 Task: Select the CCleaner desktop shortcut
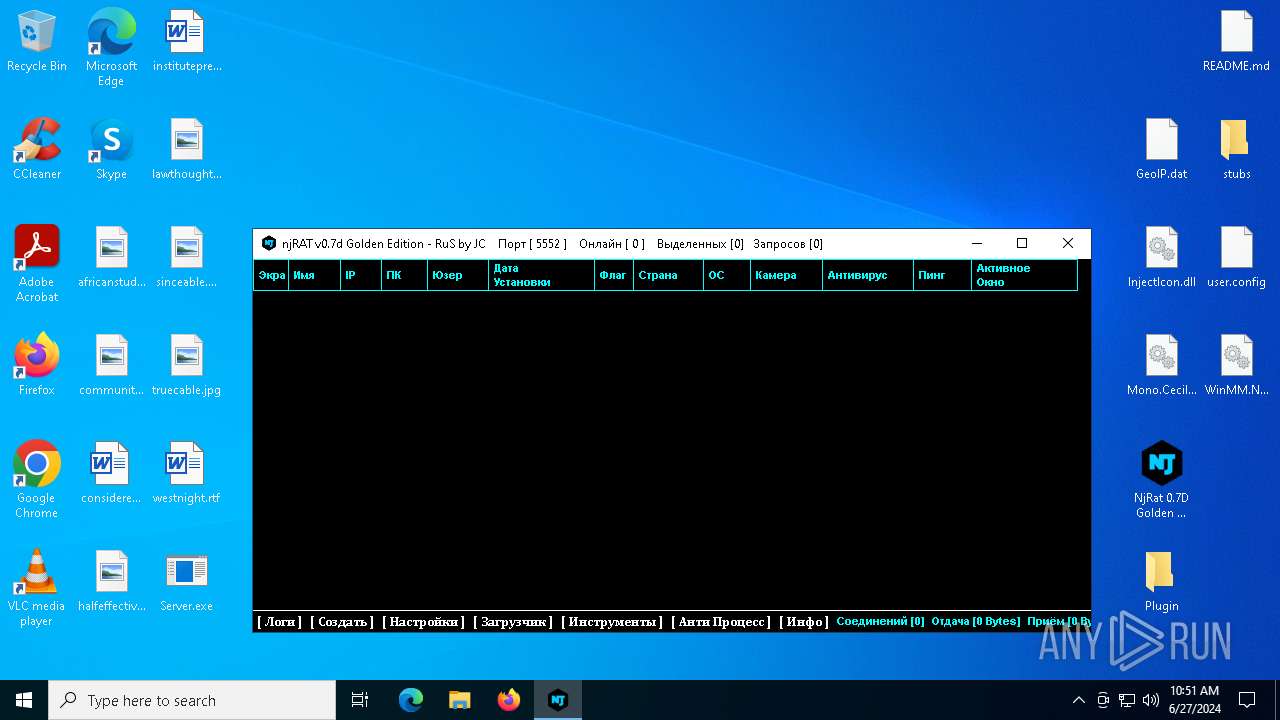pos(37,150)
